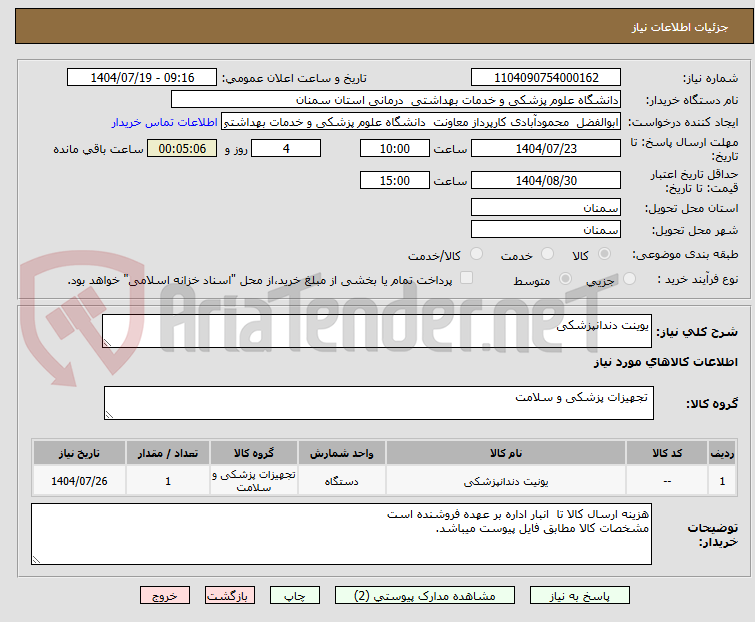Image resolution: width=755 pixels, height=622 pixels.
Task: Click the delivery province field 'سمنان'
Action: (x=546, y=207)
